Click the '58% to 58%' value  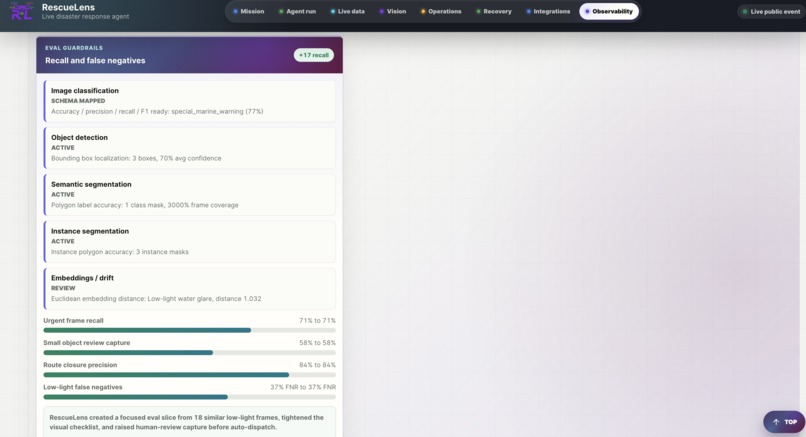click(x=317, y=342)
